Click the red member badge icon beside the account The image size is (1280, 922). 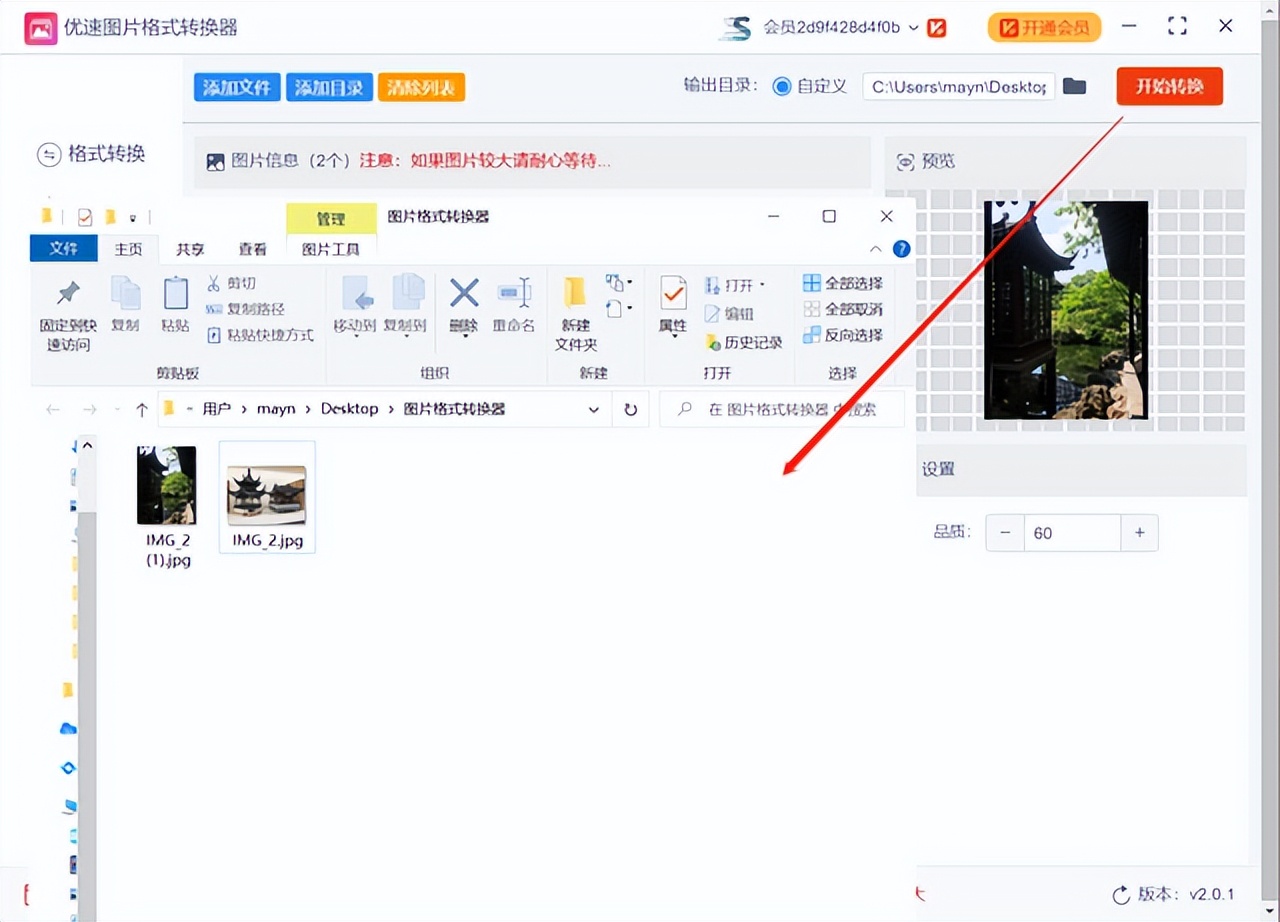[937, 27]
